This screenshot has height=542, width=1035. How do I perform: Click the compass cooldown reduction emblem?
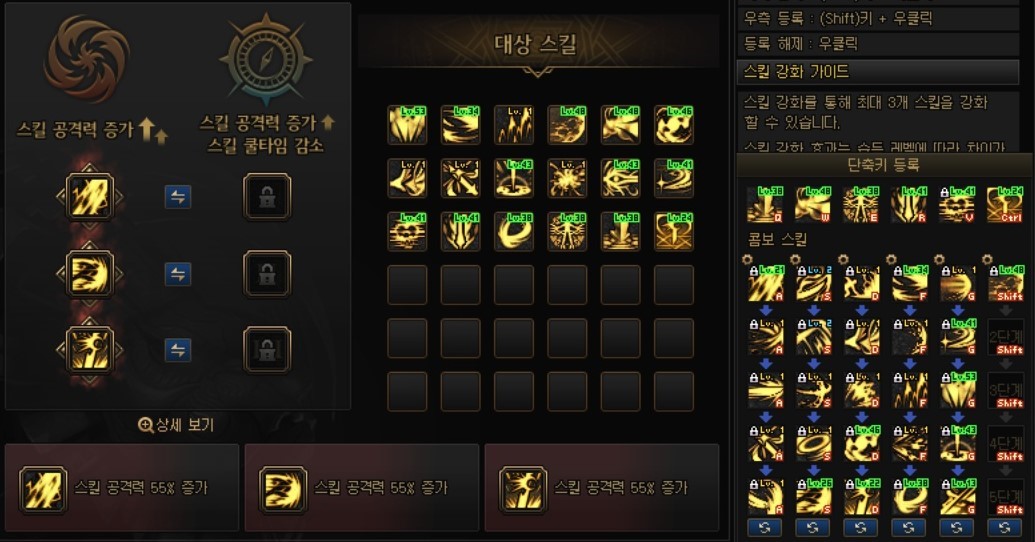265,59
